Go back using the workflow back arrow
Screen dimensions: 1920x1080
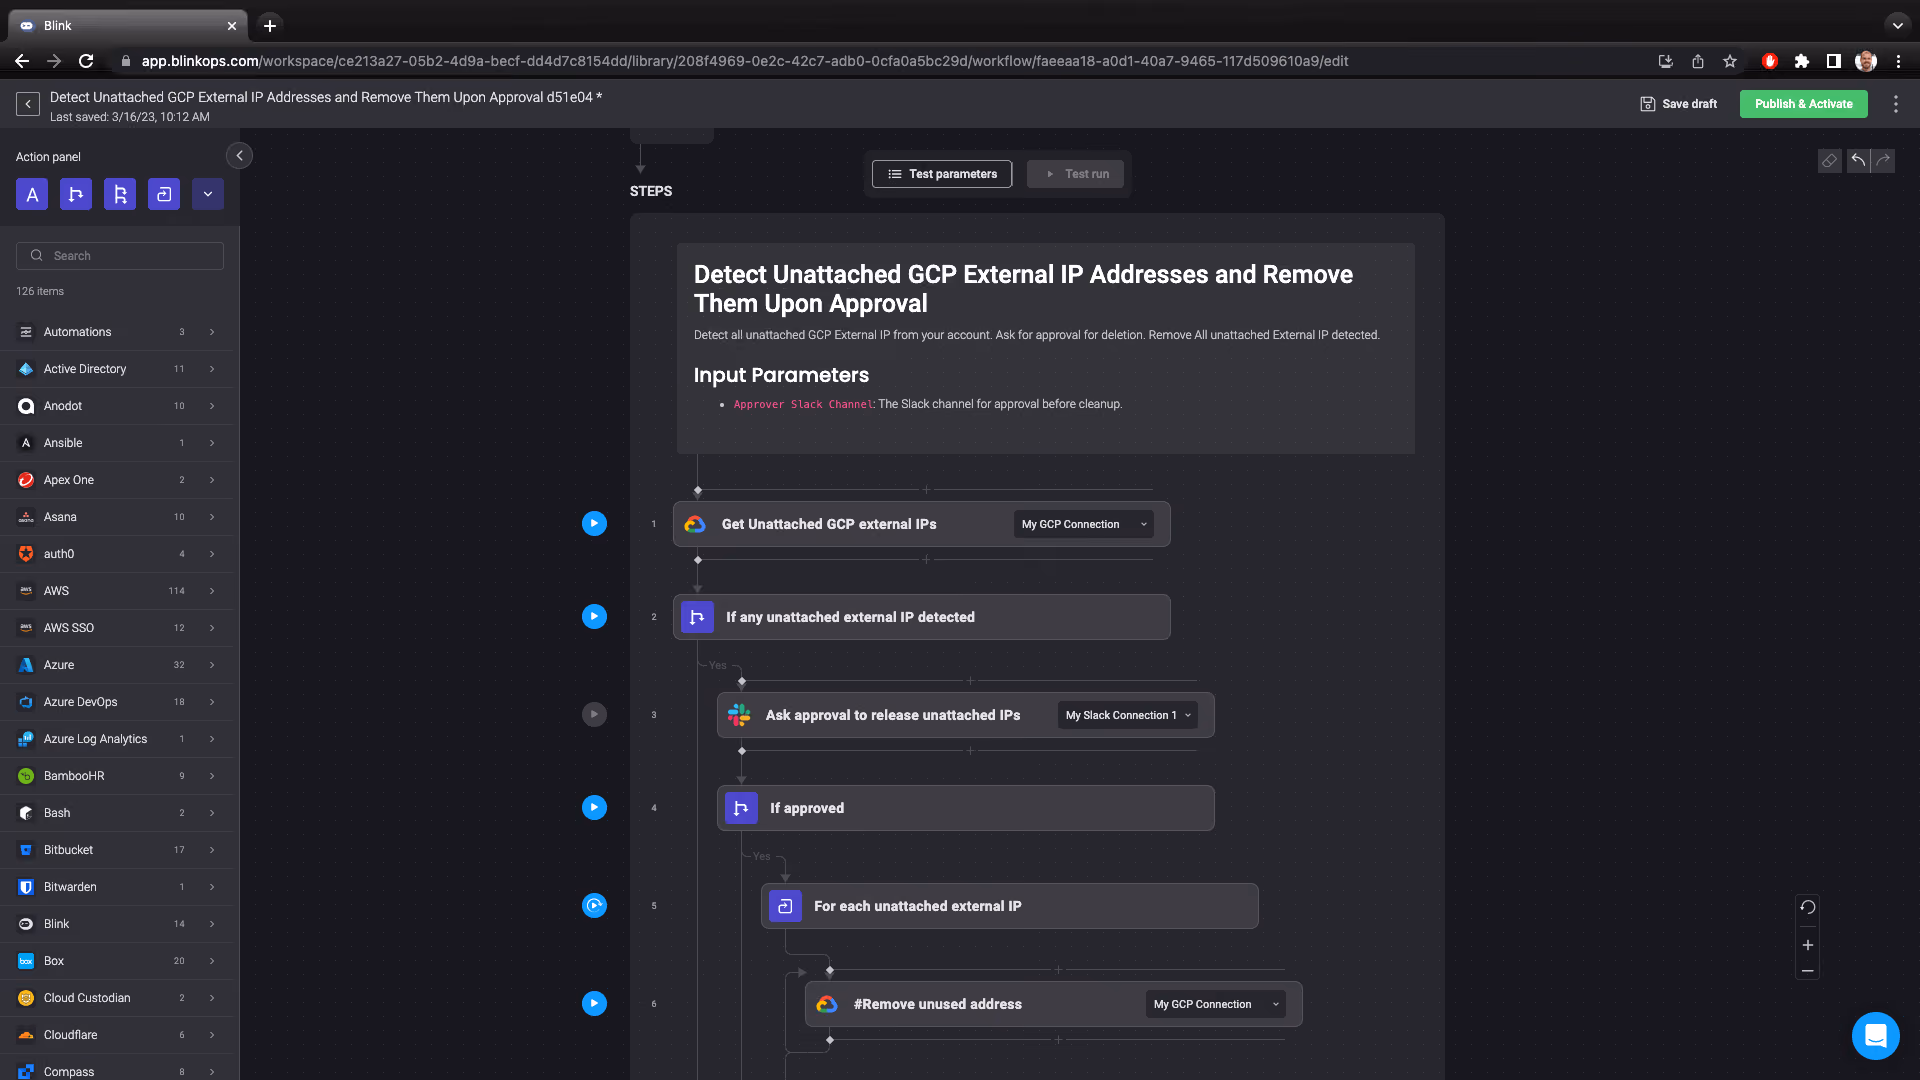tap(28, 104)
